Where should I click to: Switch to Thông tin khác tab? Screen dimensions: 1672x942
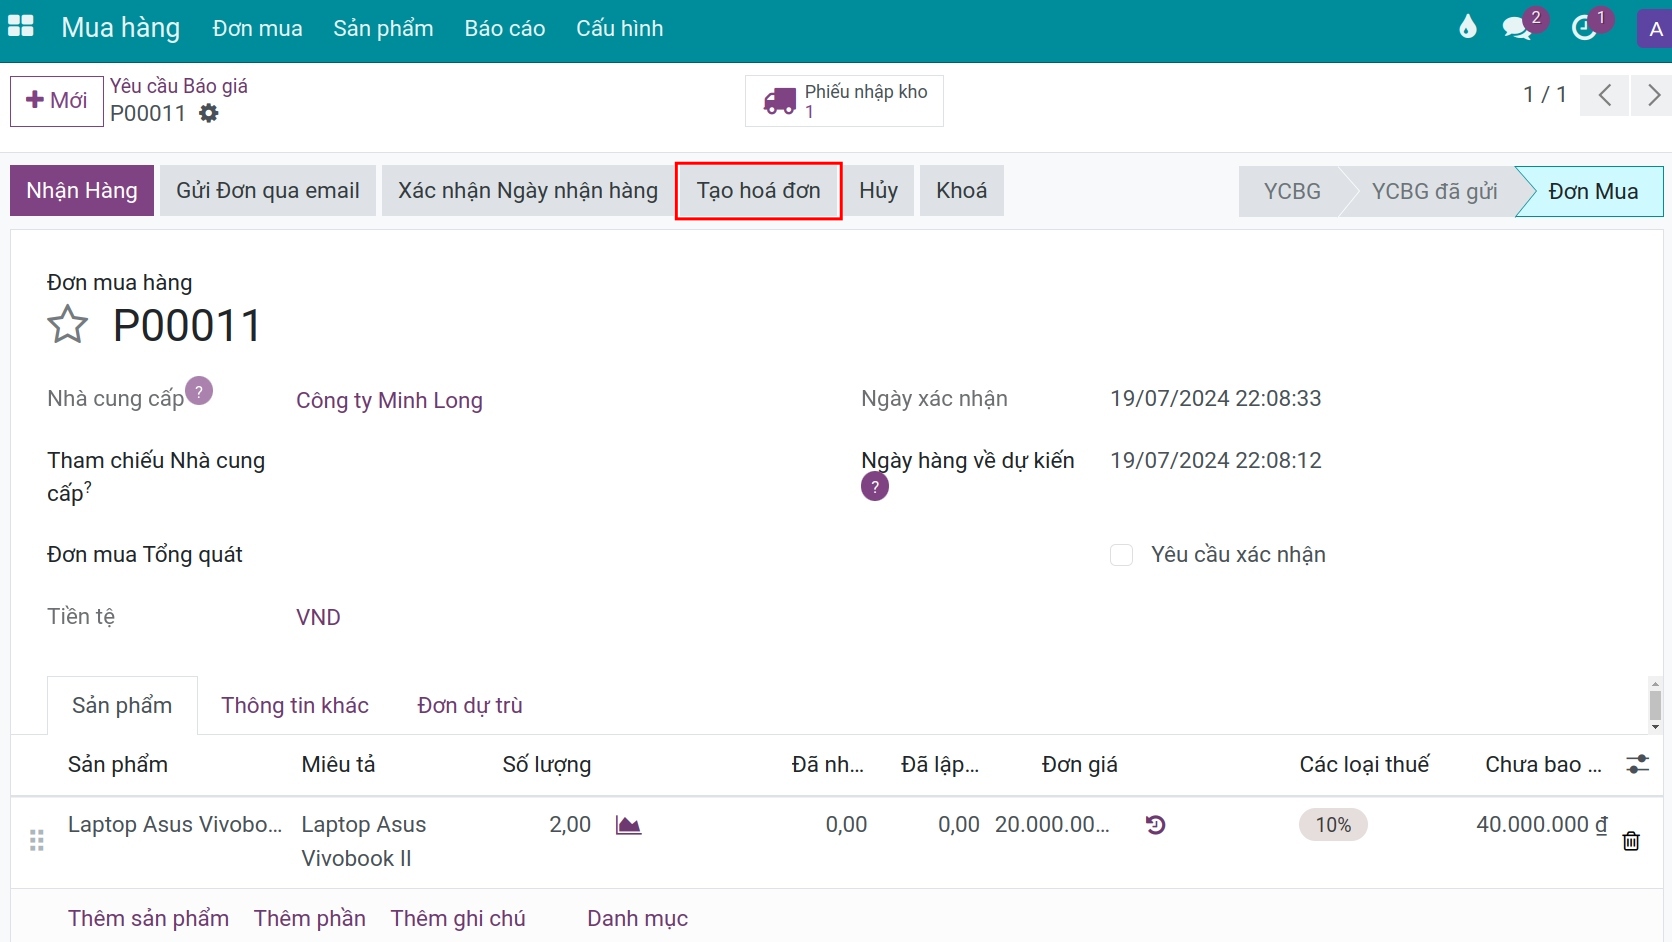click(295, 705)
